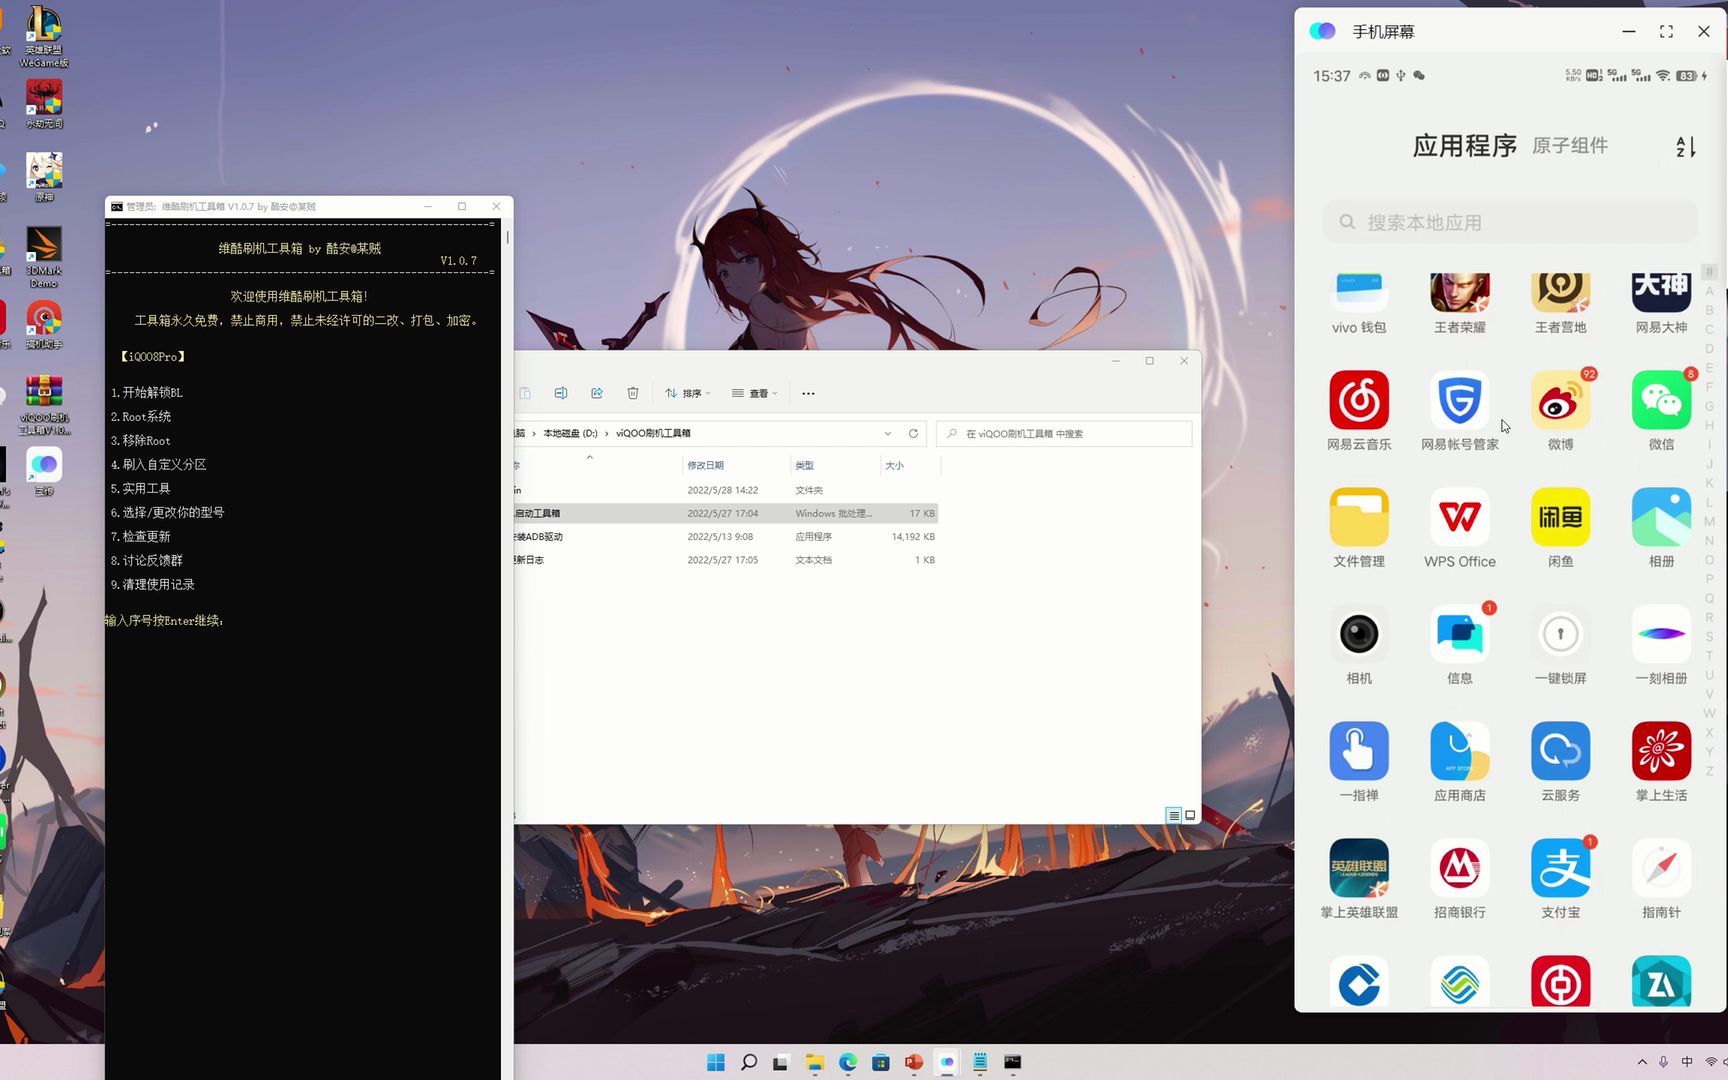Open 一刻相册 app

(1661, 634)
